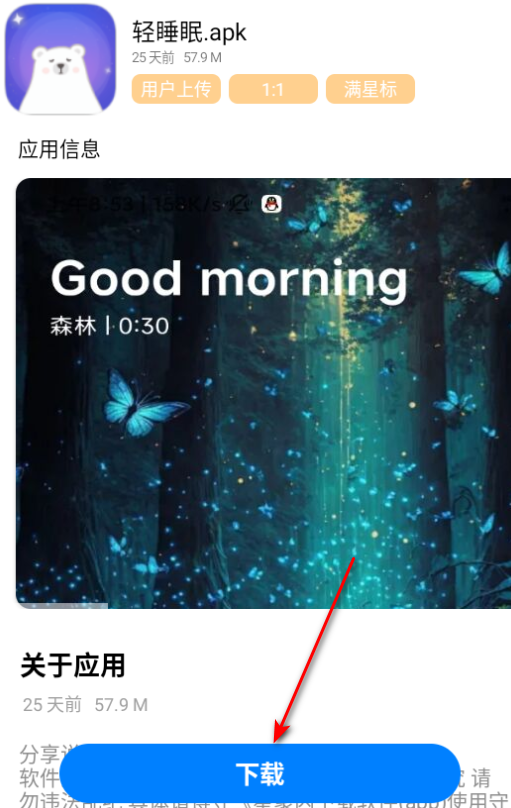The width and height of the screenshot is (511, 808).
Task: Open the forest screenshot preview image
Action: click(x=263, y=393)
